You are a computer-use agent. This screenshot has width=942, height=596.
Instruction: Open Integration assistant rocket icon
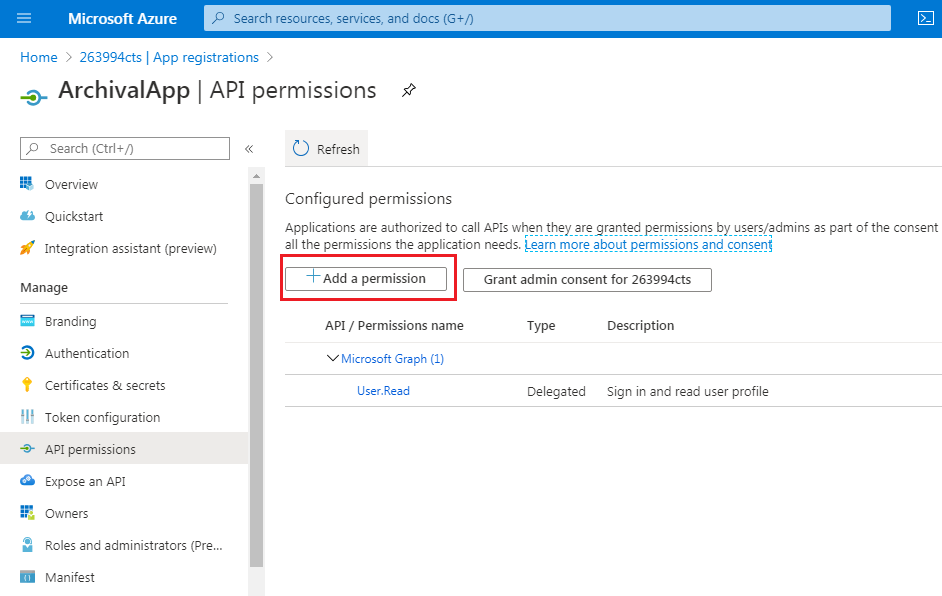point(28,248)
